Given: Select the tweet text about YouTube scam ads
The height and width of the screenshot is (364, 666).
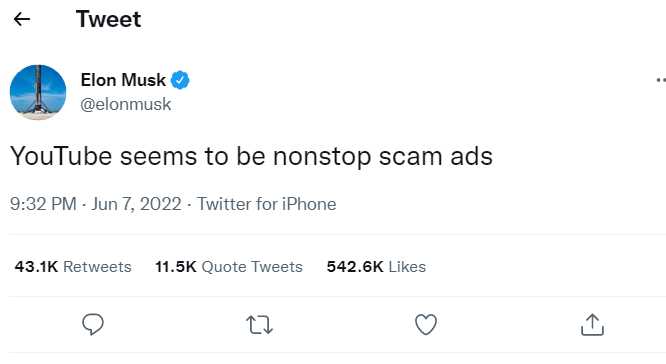Looking at the screenshot, I should tap(251, 156).
